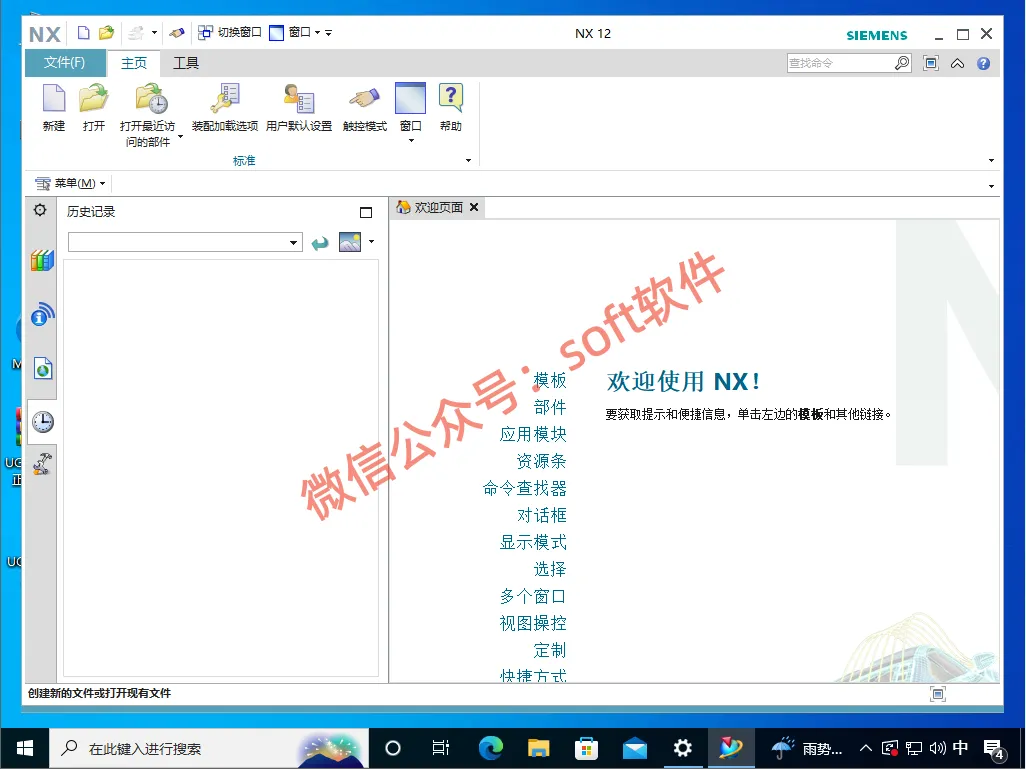Expand top border bar options arrow at right

[x=991, y=187]
